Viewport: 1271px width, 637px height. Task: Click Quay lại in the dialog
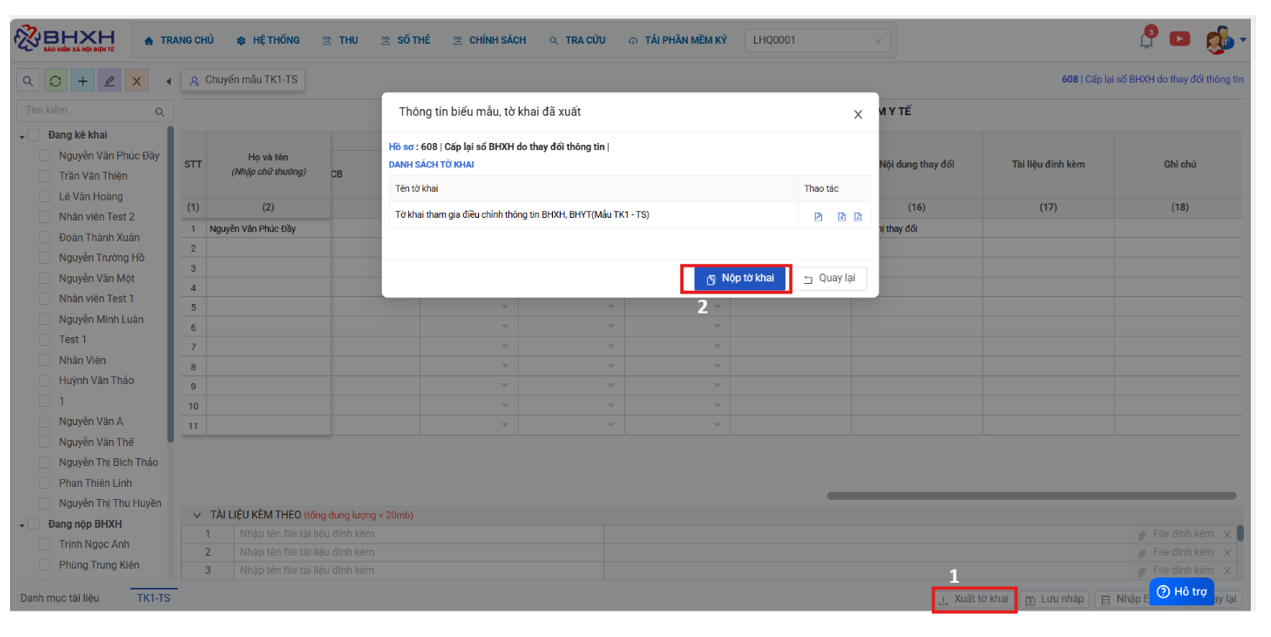pyautogui.click(x=829, y=278)
